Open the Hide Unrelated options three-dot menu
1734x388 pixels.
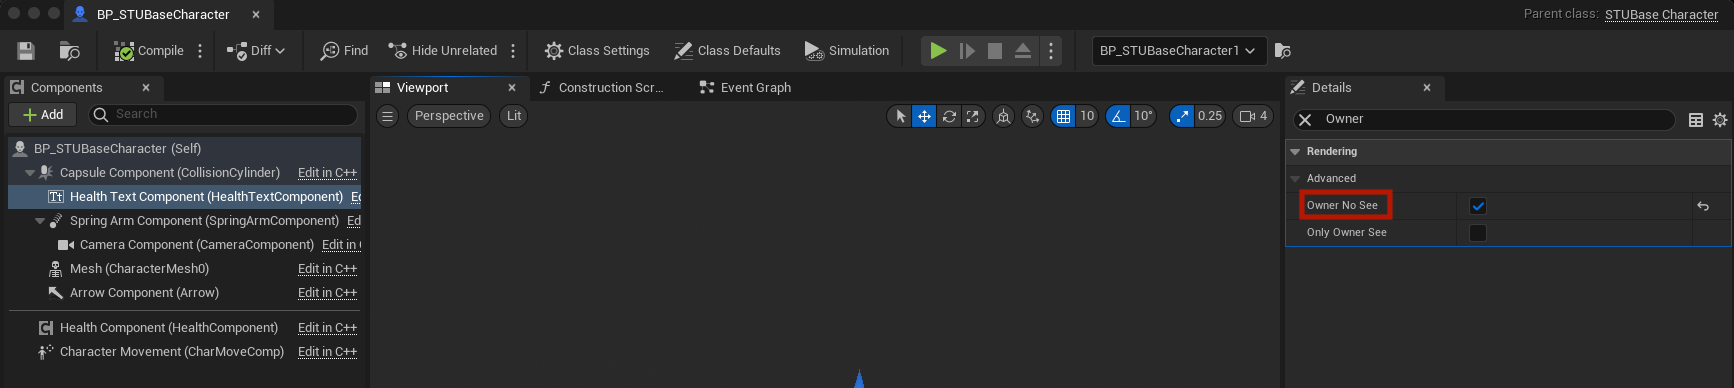tap(513, 51)
